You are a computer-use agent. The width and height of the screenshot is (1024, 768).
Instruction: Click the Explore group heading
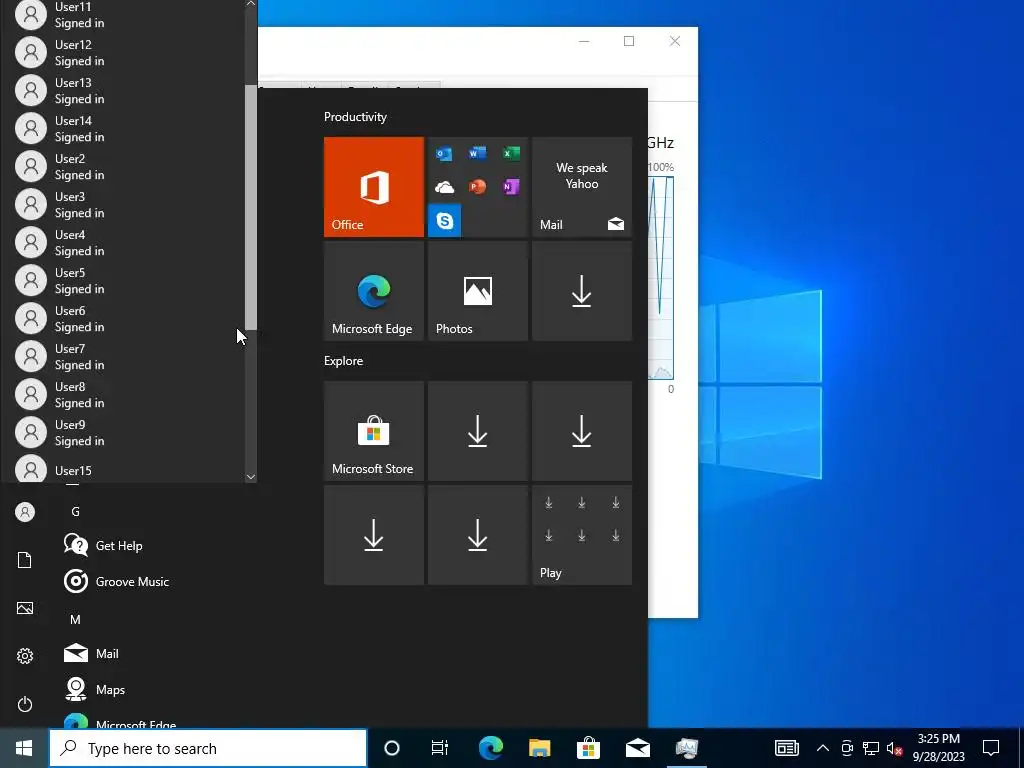click(x=344, y=360)
